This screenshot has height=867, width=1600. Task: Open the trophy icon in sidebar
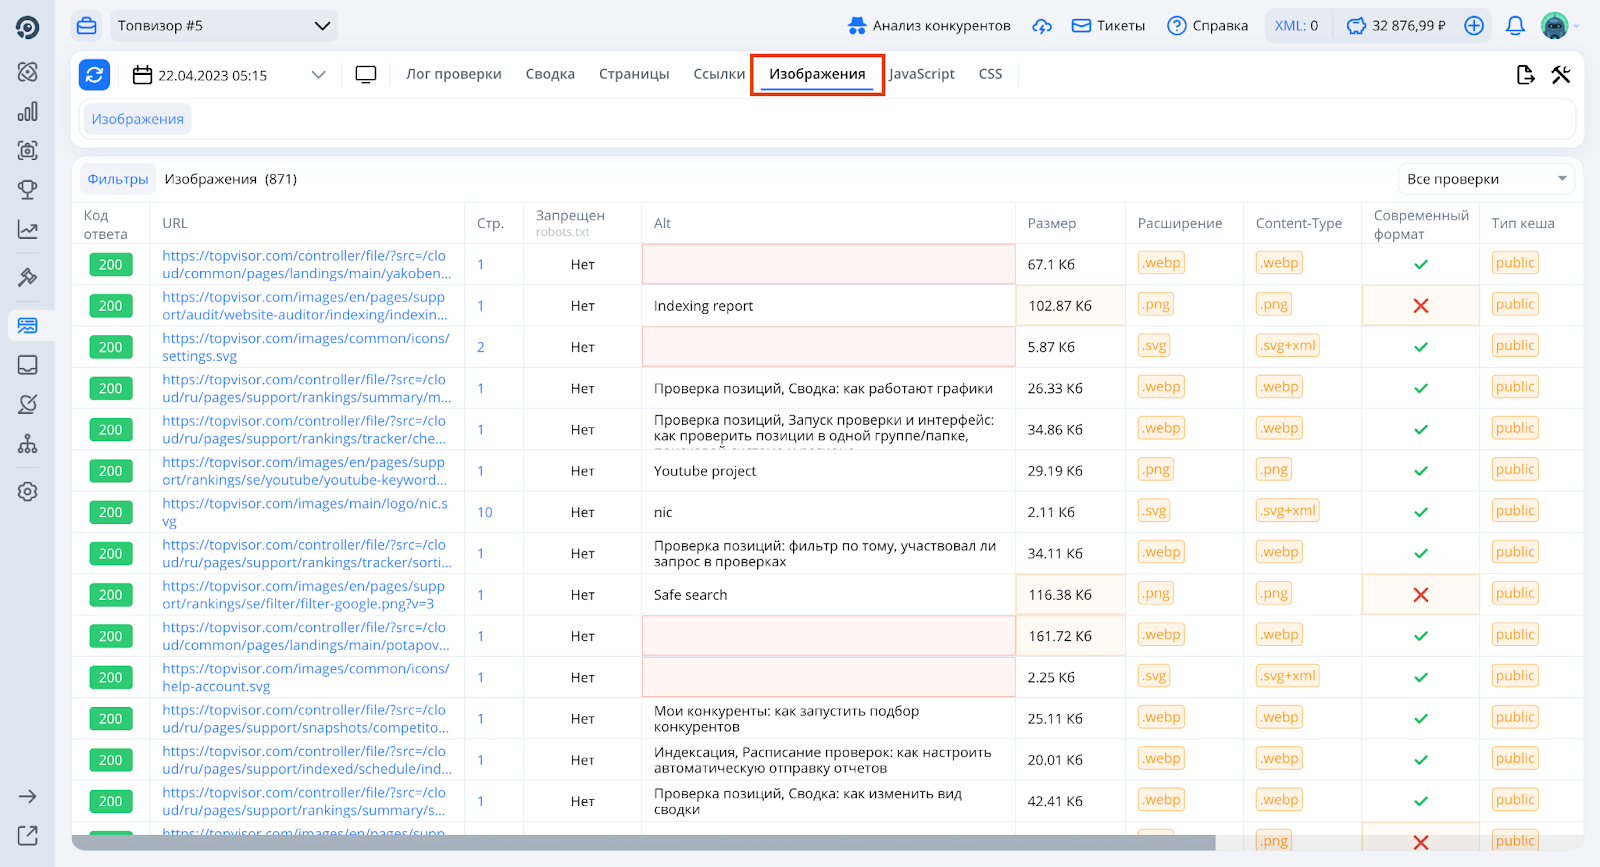coord(28,189)
